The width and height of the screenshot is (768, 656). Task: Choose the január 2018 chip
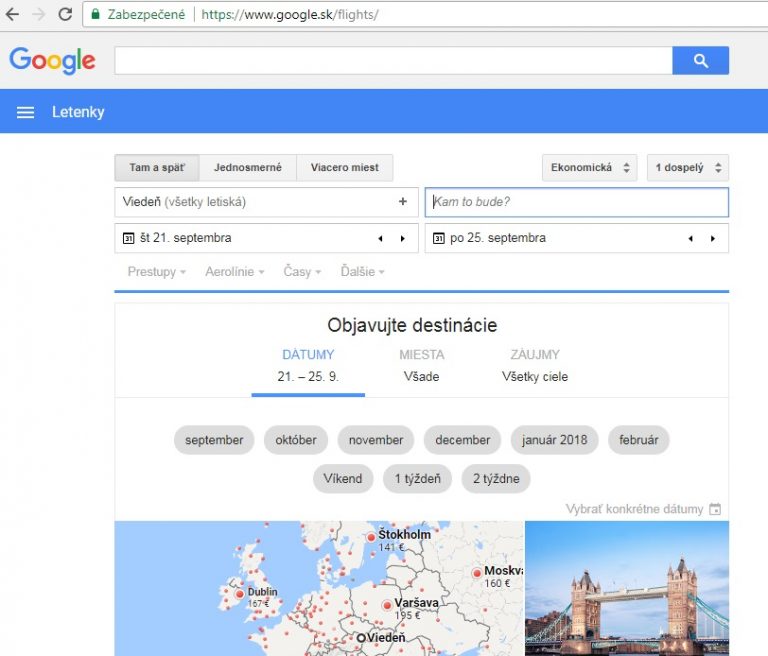tap(554, 440)
